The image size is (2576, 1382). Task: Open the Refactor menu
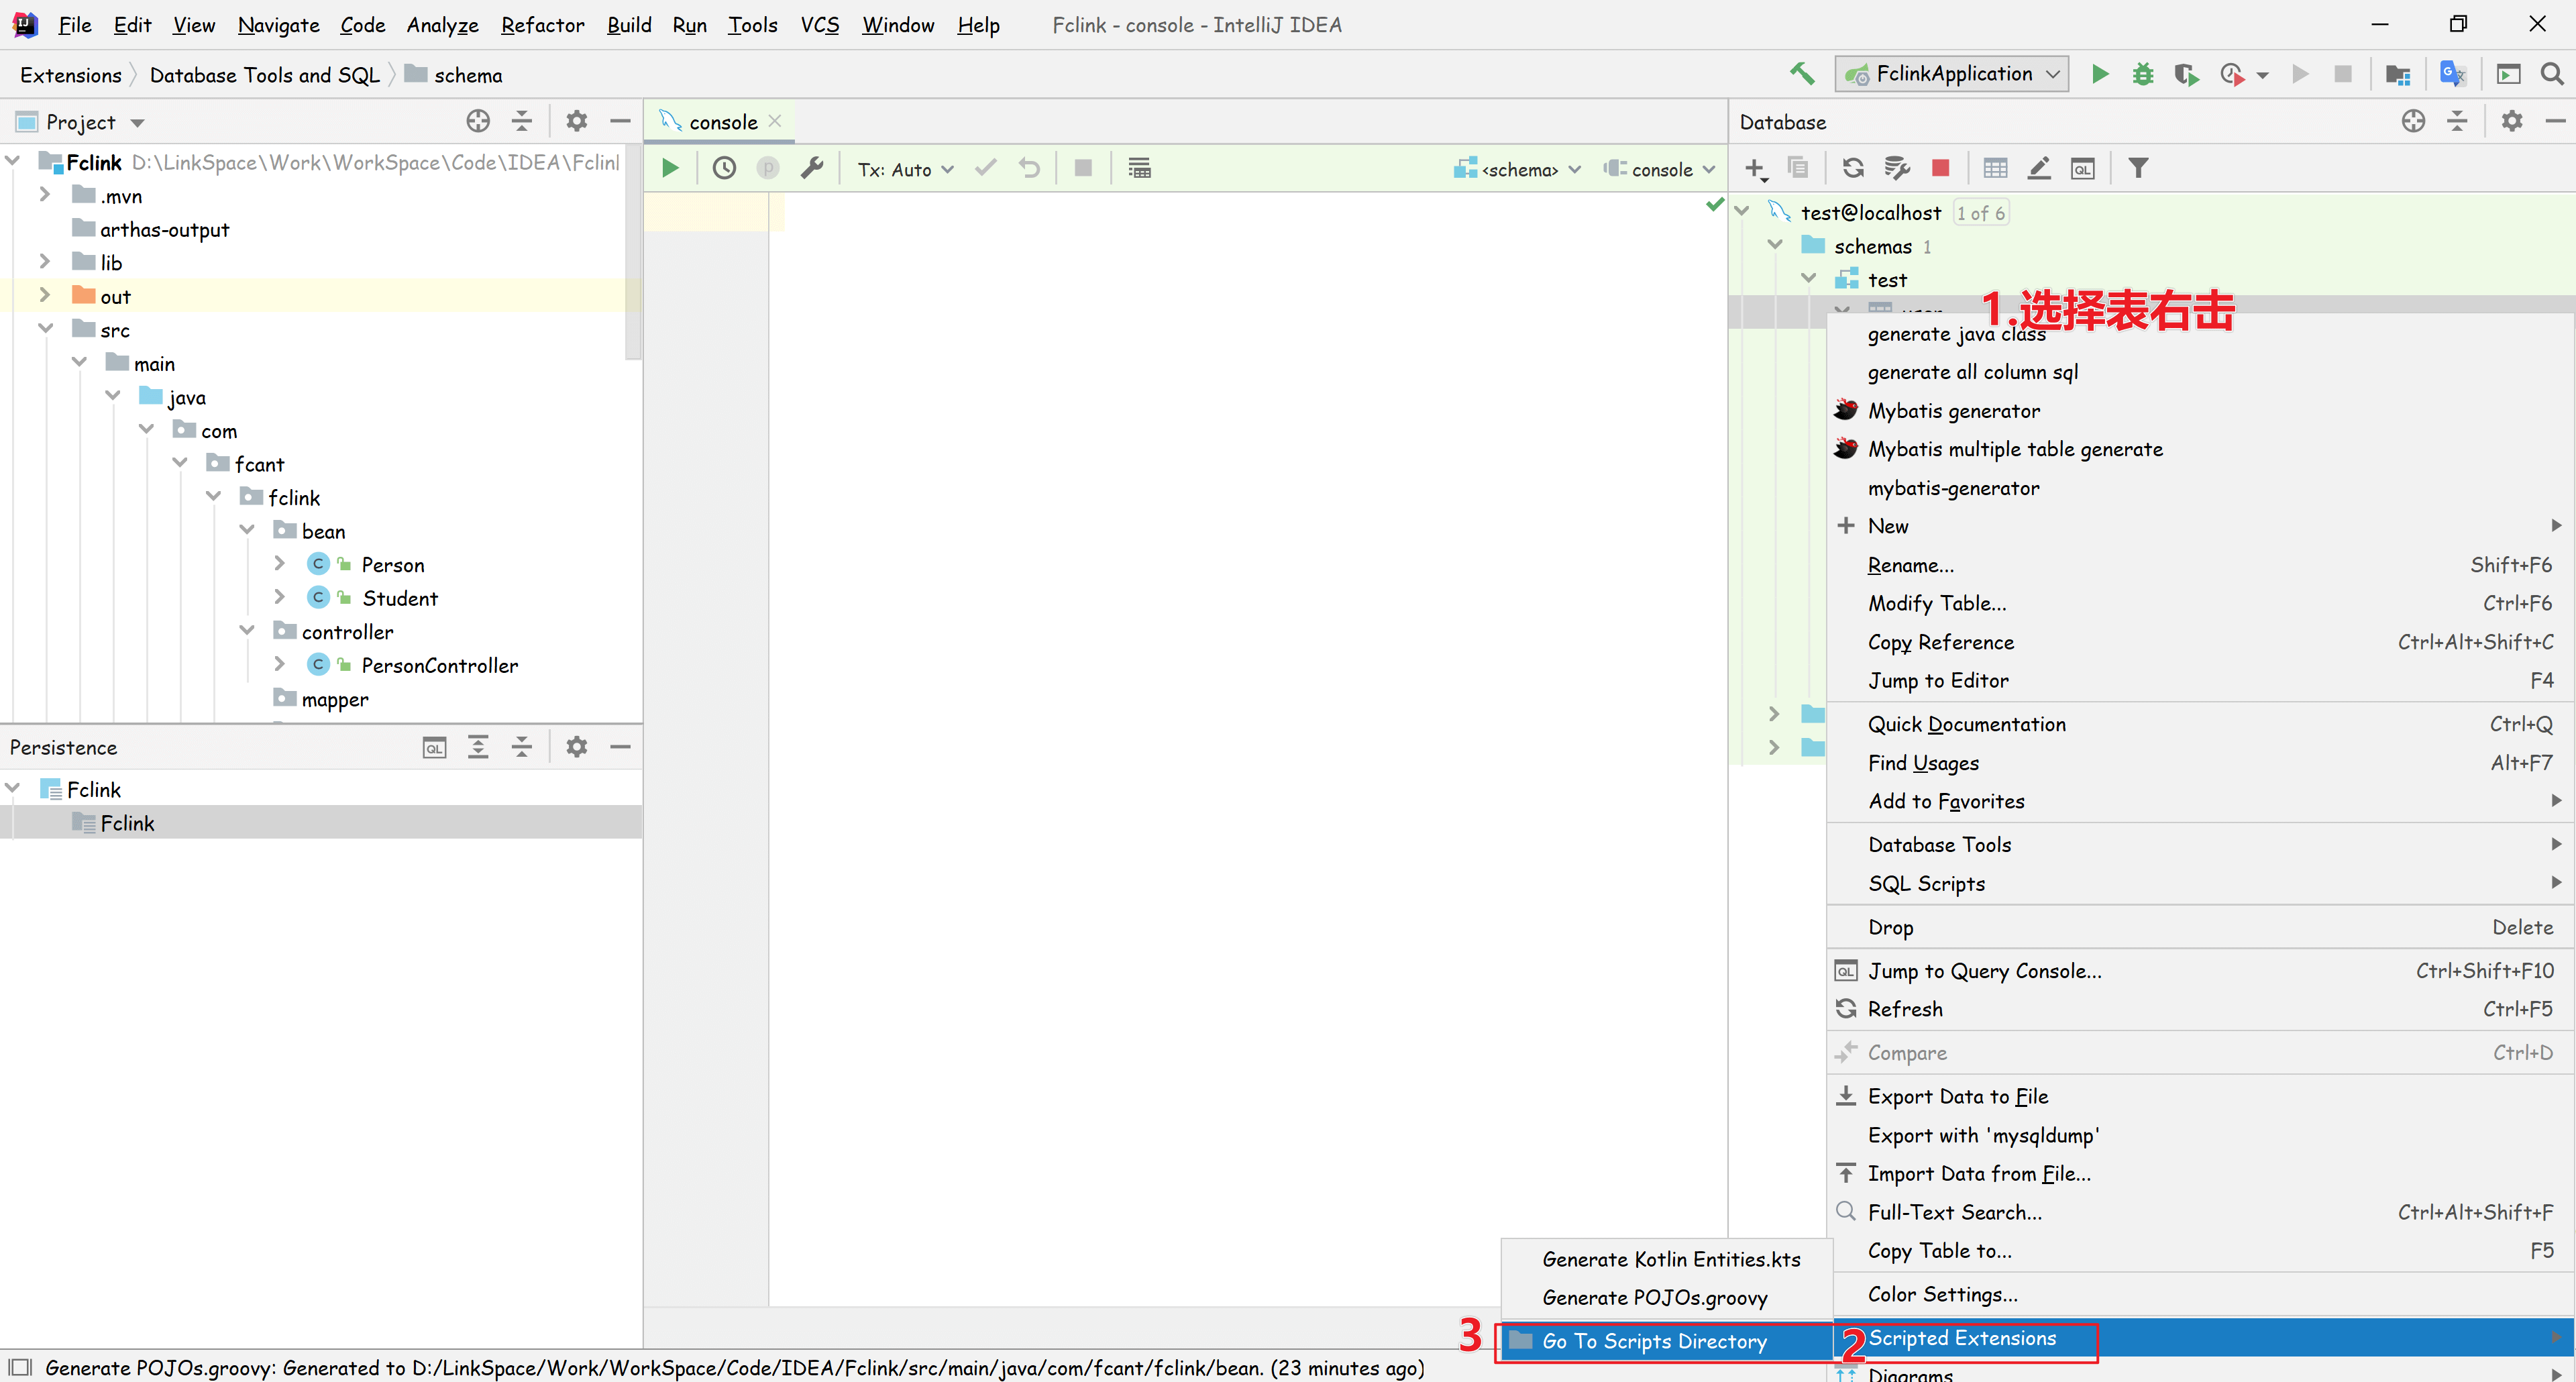542,24
